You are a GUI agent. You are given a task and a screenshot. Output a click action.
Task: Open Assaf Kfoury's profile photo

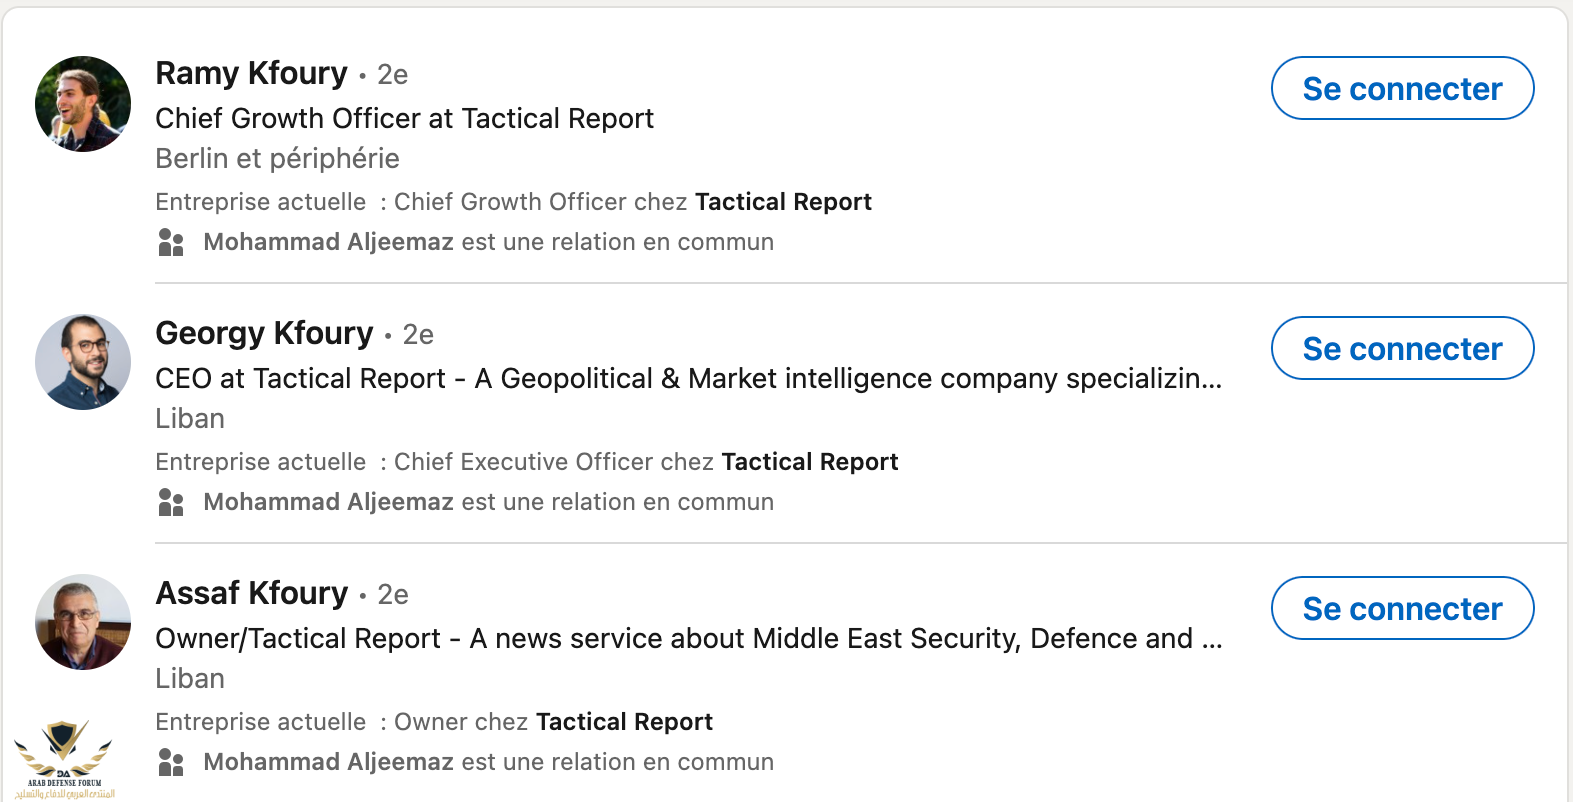click(x=83, y=622)
